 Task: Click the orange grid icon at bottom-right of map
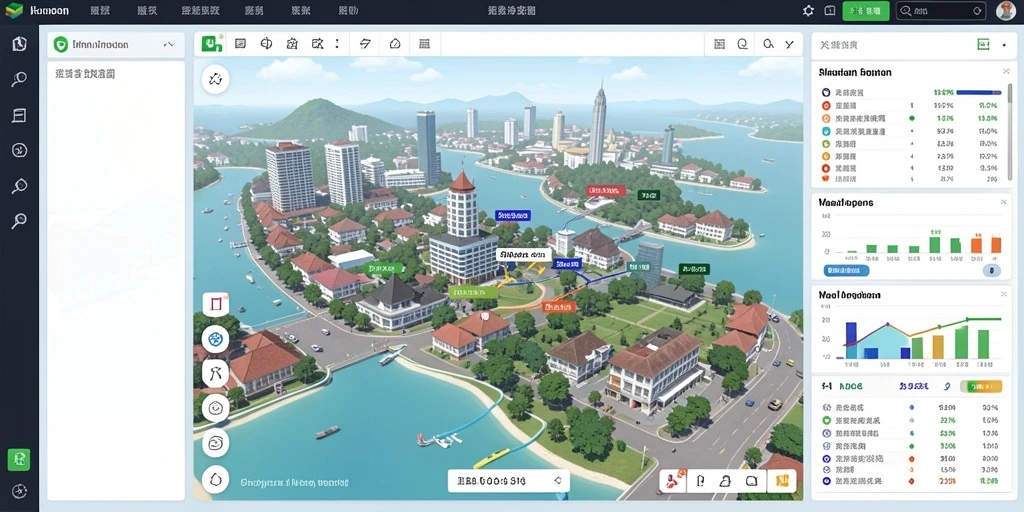click(x=782, y=481)
